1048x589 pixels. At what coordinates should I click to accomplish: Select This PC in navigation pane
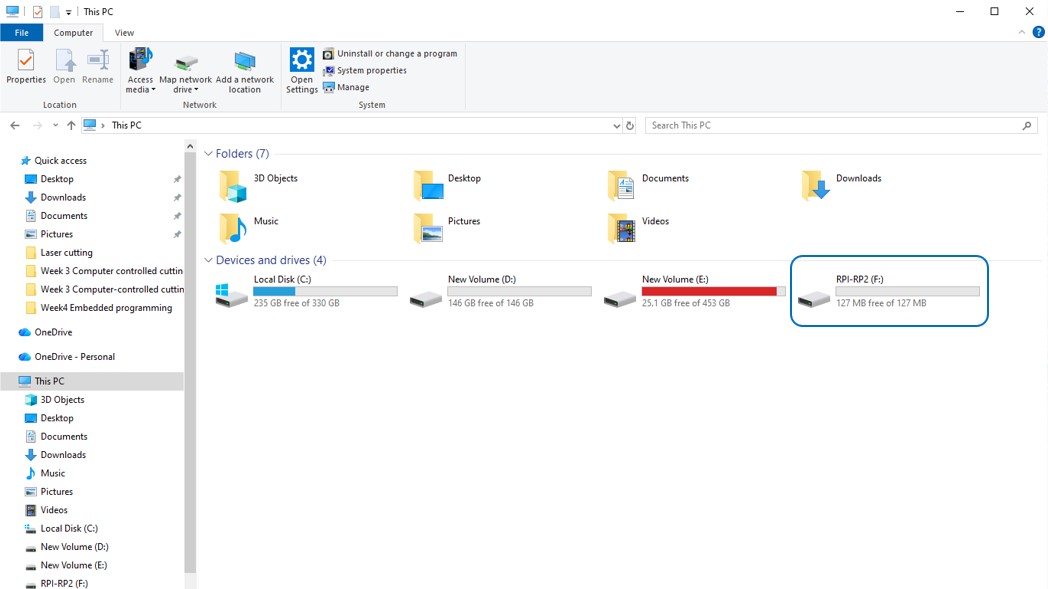coord(49,381)
